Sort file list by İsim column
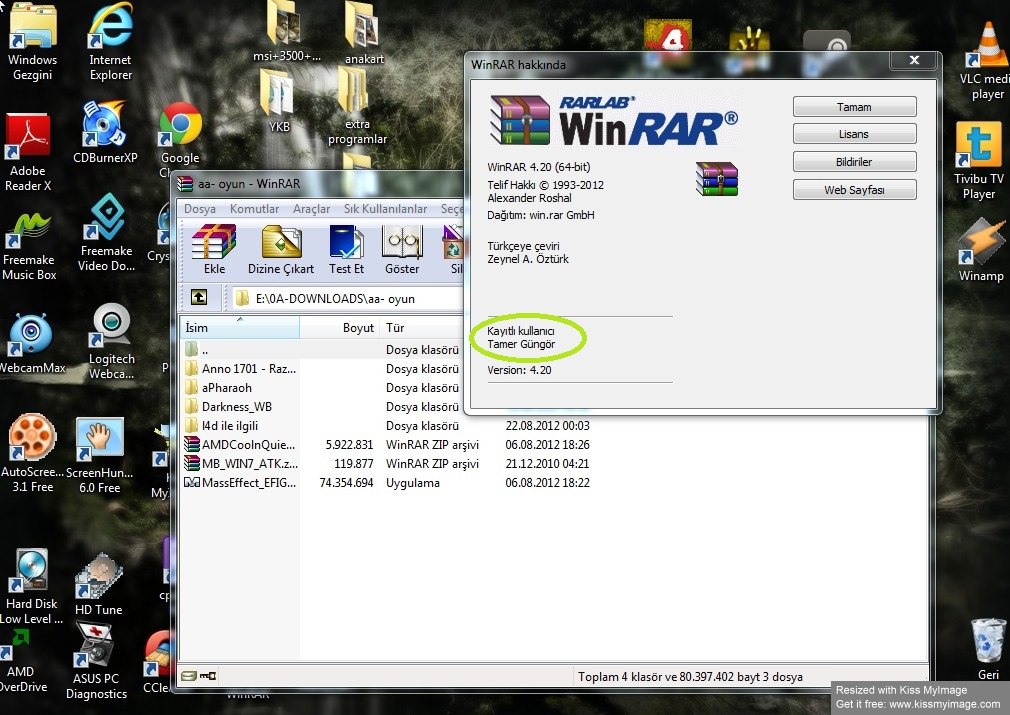1010x715 pixels. pyautogui.click(x=240, y=327)
